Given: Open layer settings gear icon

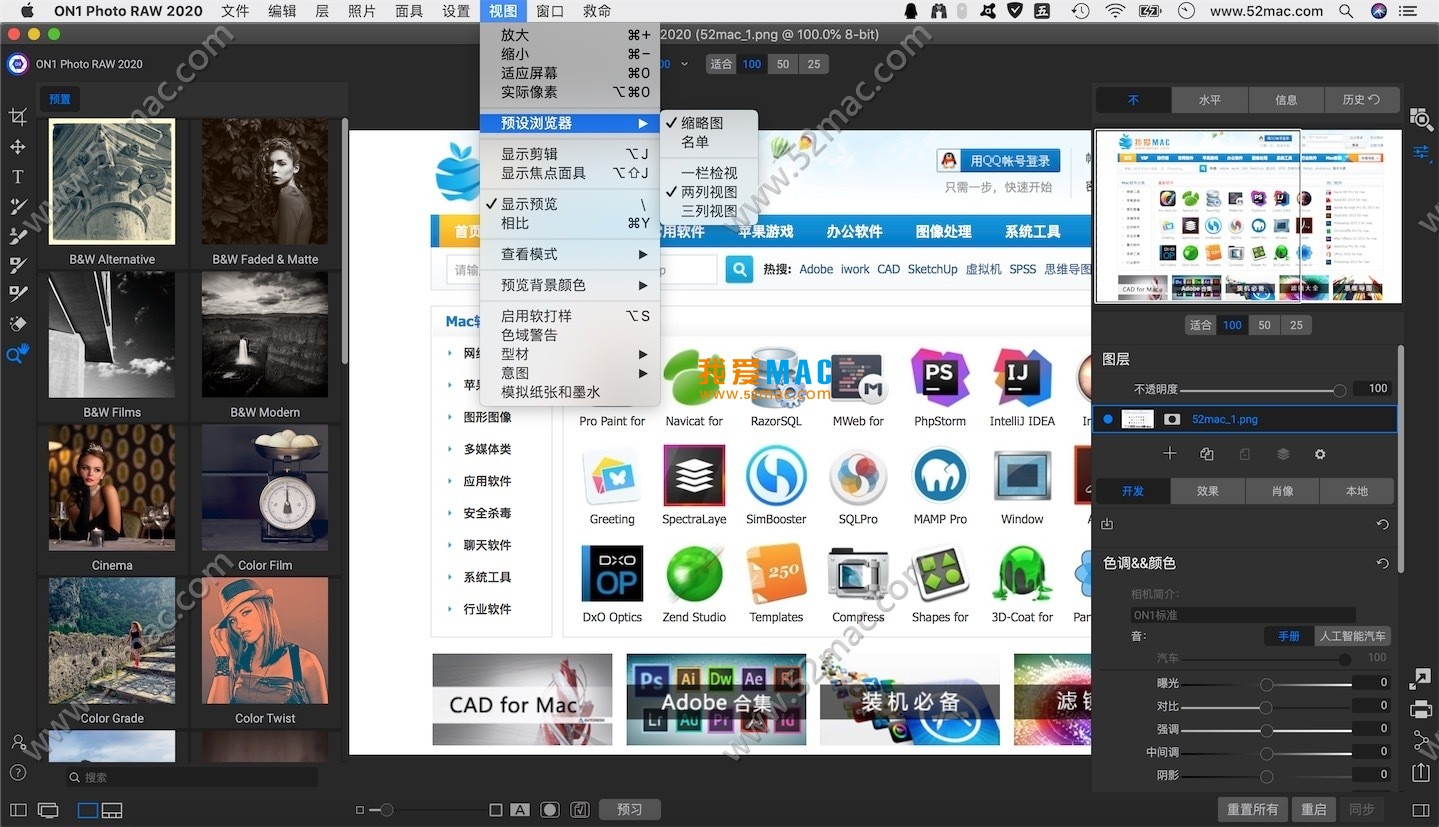Looking at the screenshot, I should point(1320,454).
